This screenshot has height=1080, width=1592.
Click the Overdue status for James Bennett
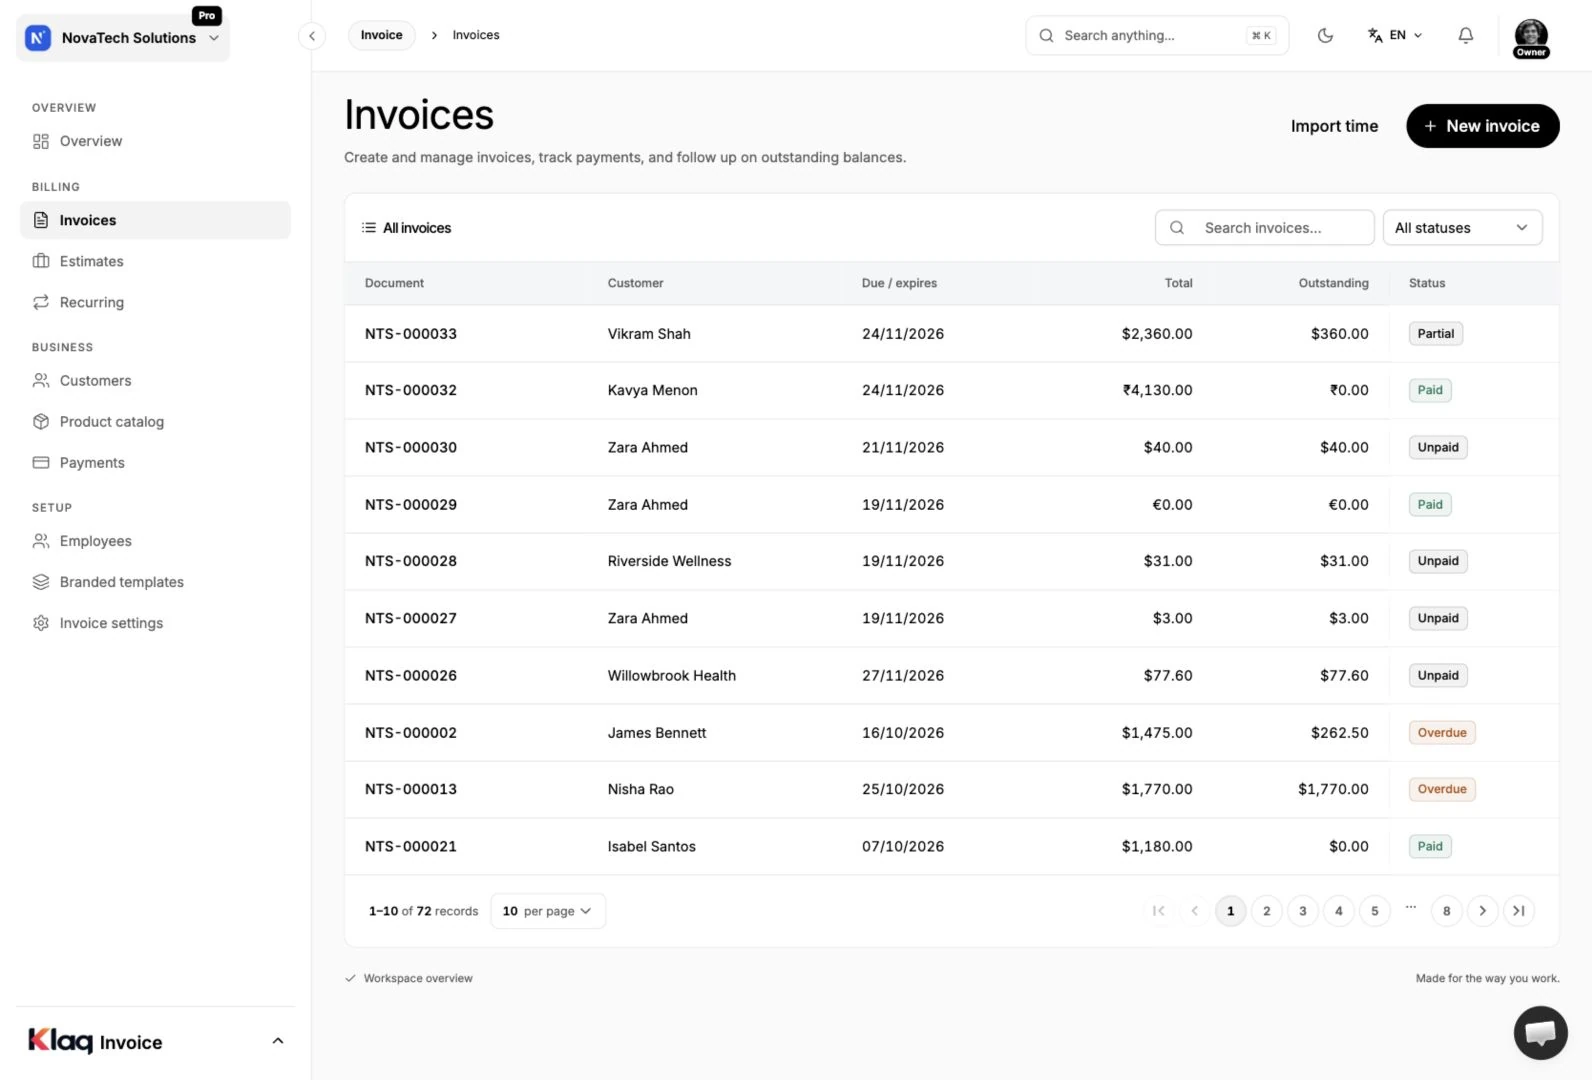click(1441, 733)
